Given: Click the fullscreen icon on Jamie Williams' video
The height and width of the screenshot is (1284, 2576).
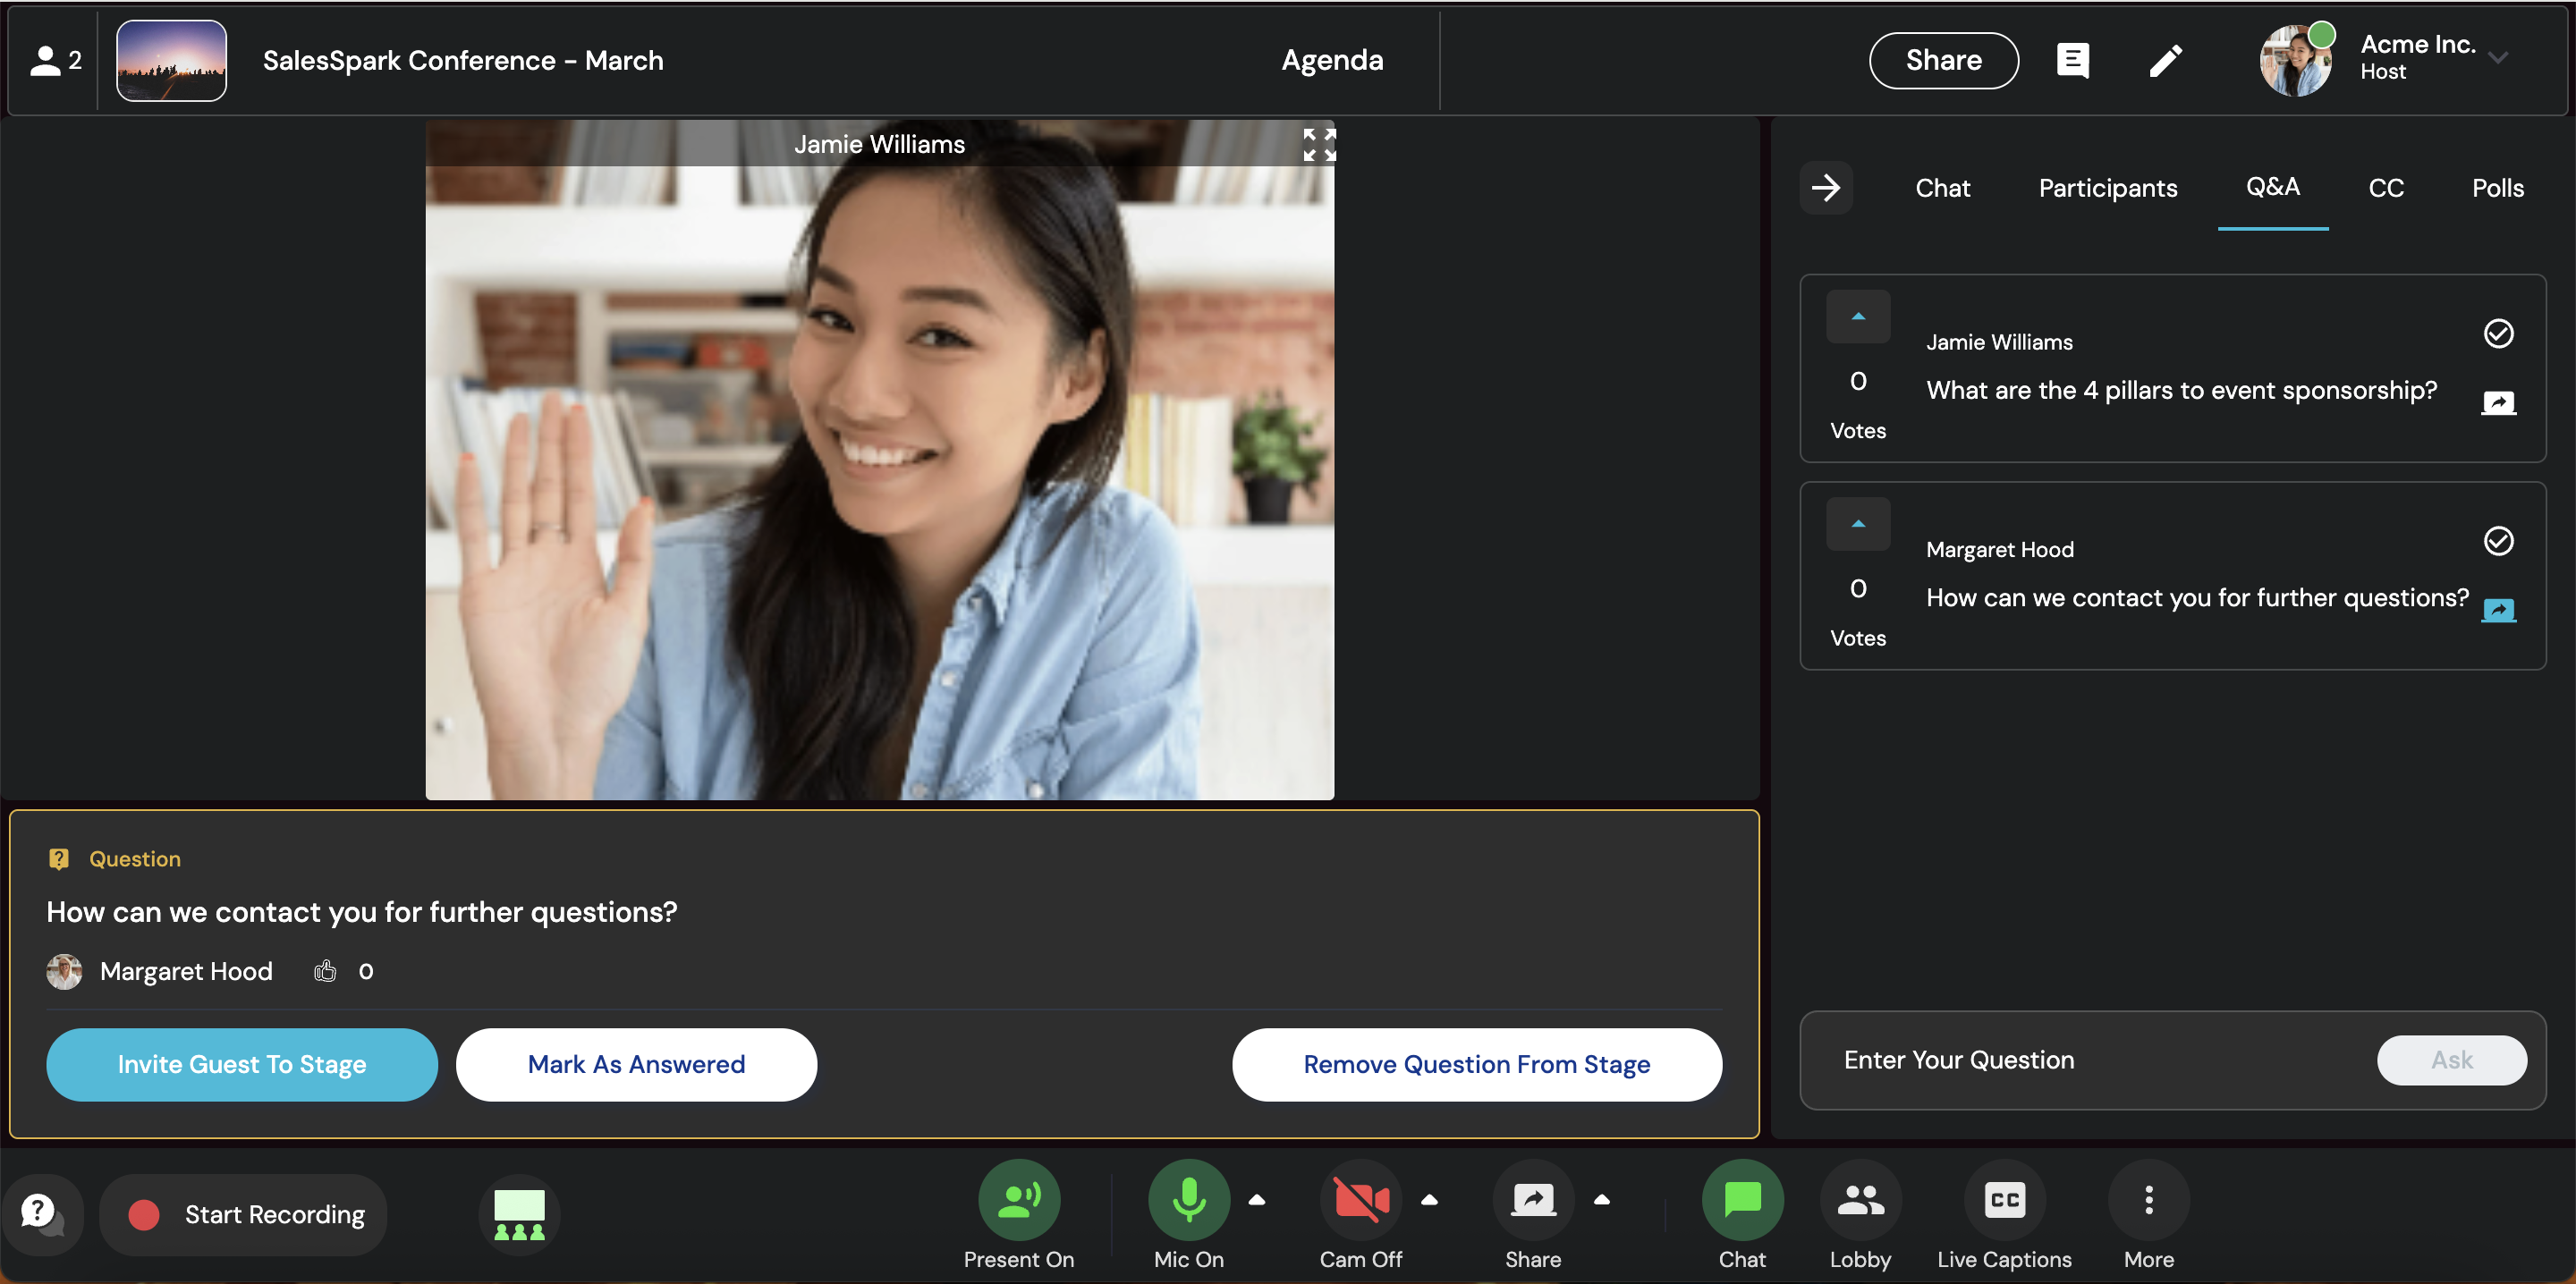Looking at the screenshot, I should pos(1319,145).
